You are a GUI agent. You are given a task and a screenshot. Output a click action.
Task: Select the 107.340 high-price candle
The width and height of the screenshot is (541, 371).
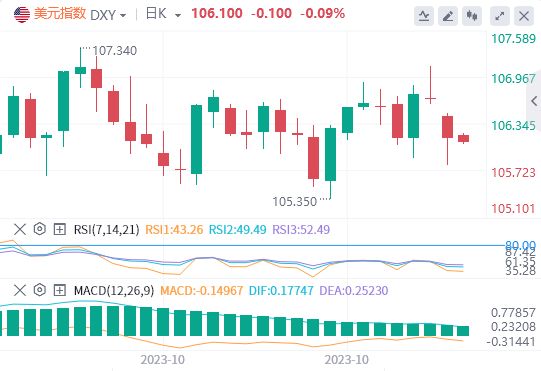[x=80, y=67]
